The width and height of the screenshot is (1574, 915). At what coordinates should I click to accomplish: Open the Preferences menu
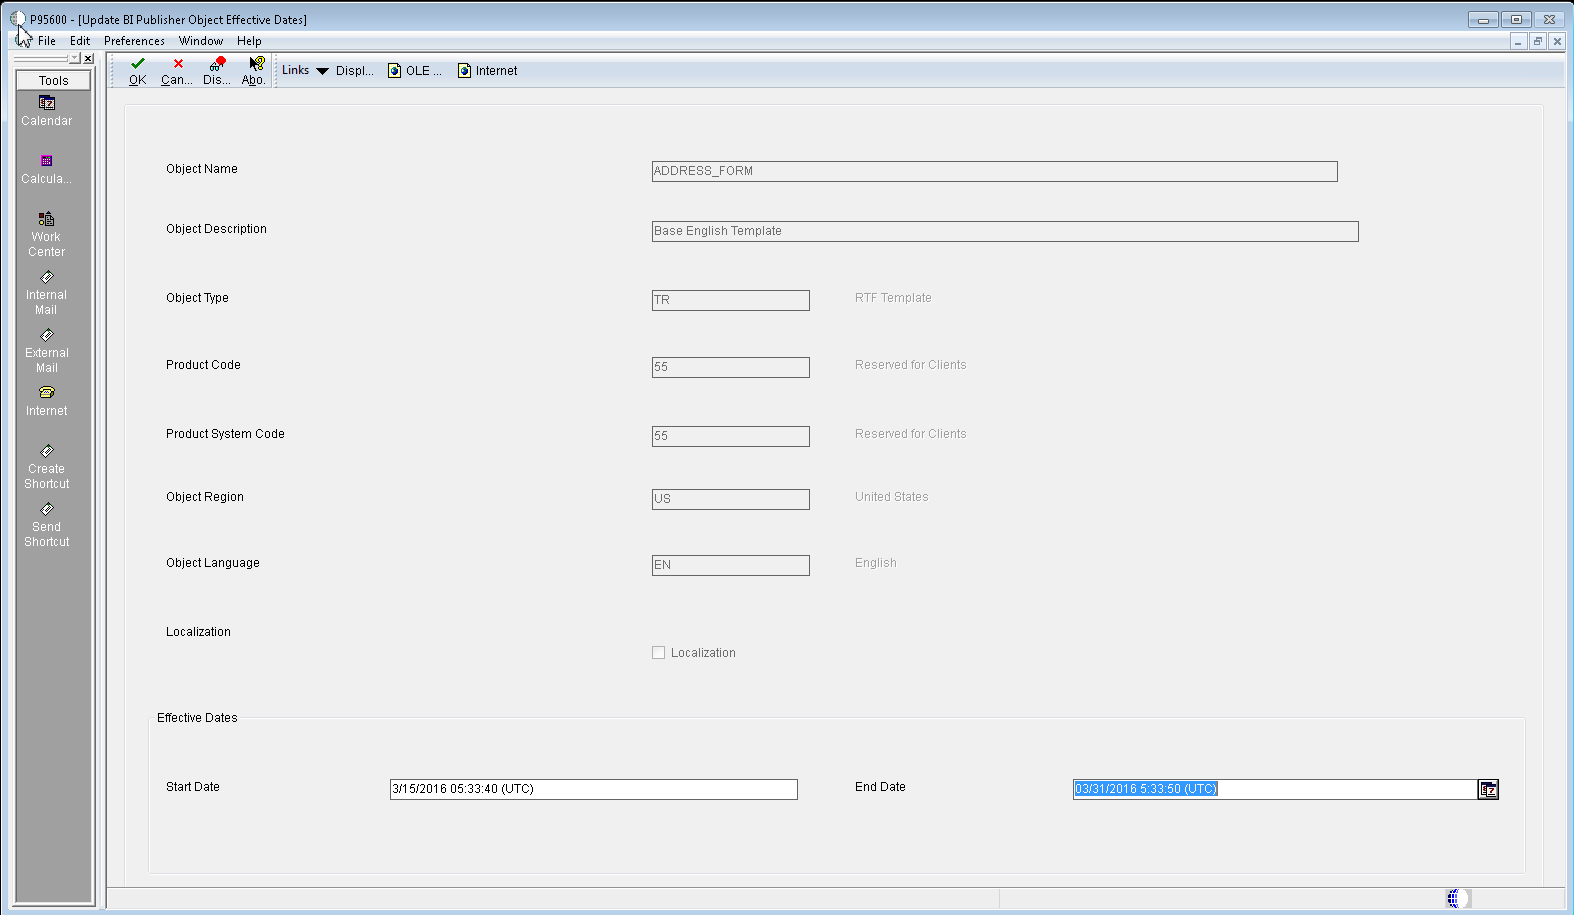[134, 41]
